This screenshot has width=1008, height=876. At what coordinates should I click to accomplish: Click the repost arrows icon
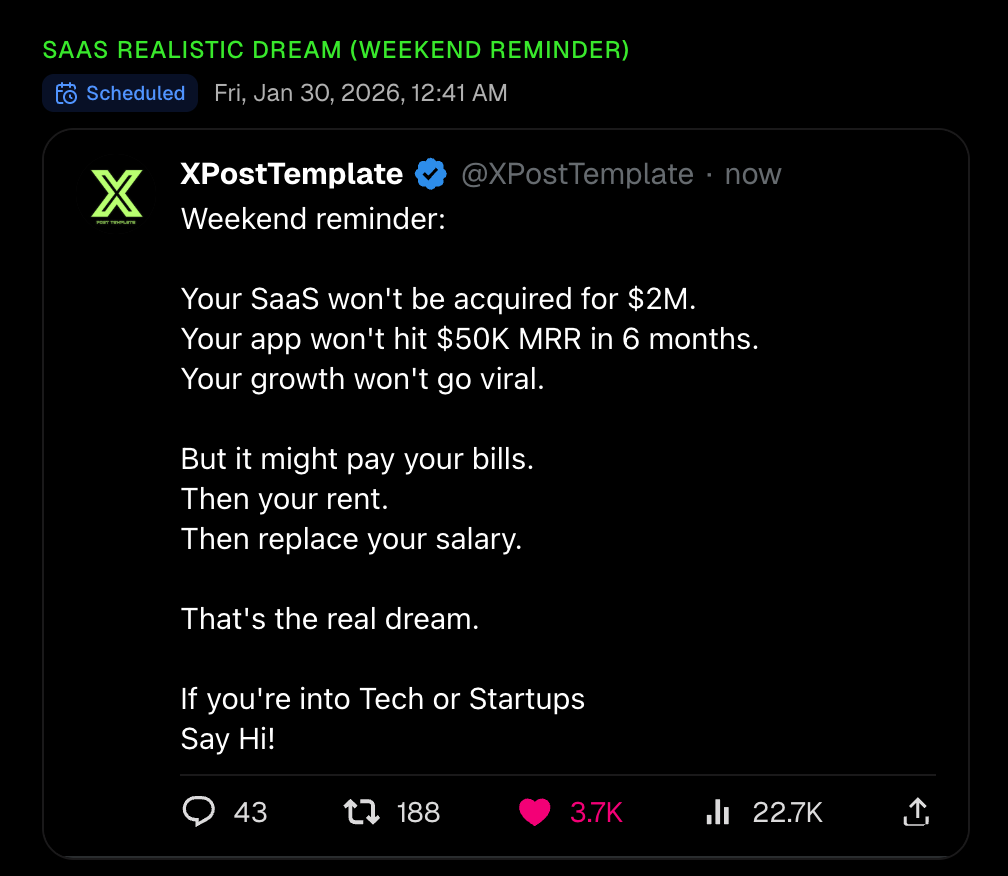tap(361, 811)
